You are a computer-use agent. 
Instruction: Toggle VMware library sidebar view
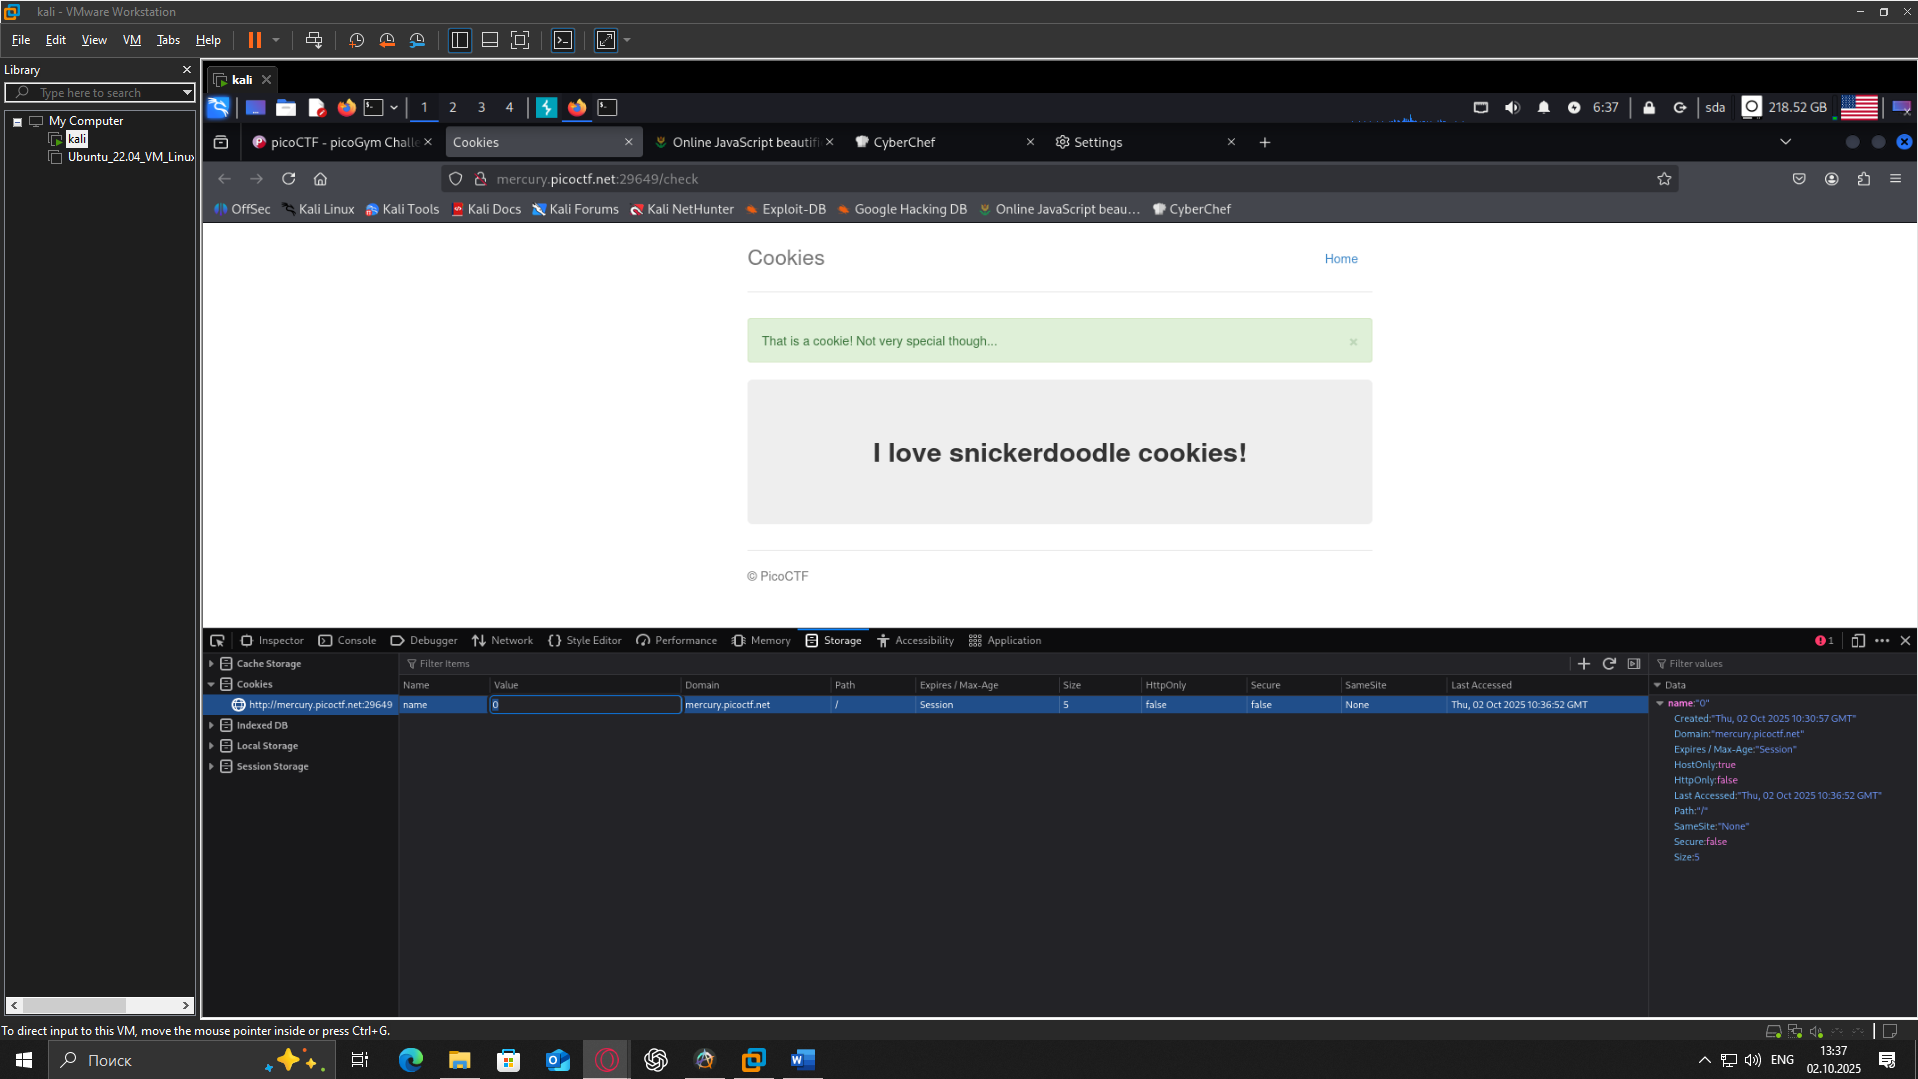(460, 40)
